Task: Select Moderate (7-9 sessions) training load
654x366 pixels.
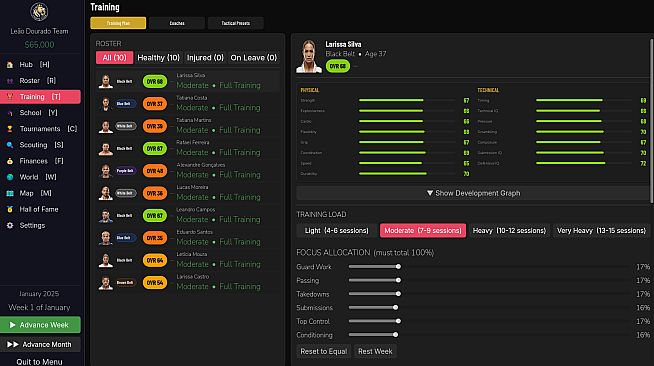Action: pyautogui.click(x=423, y=231)
